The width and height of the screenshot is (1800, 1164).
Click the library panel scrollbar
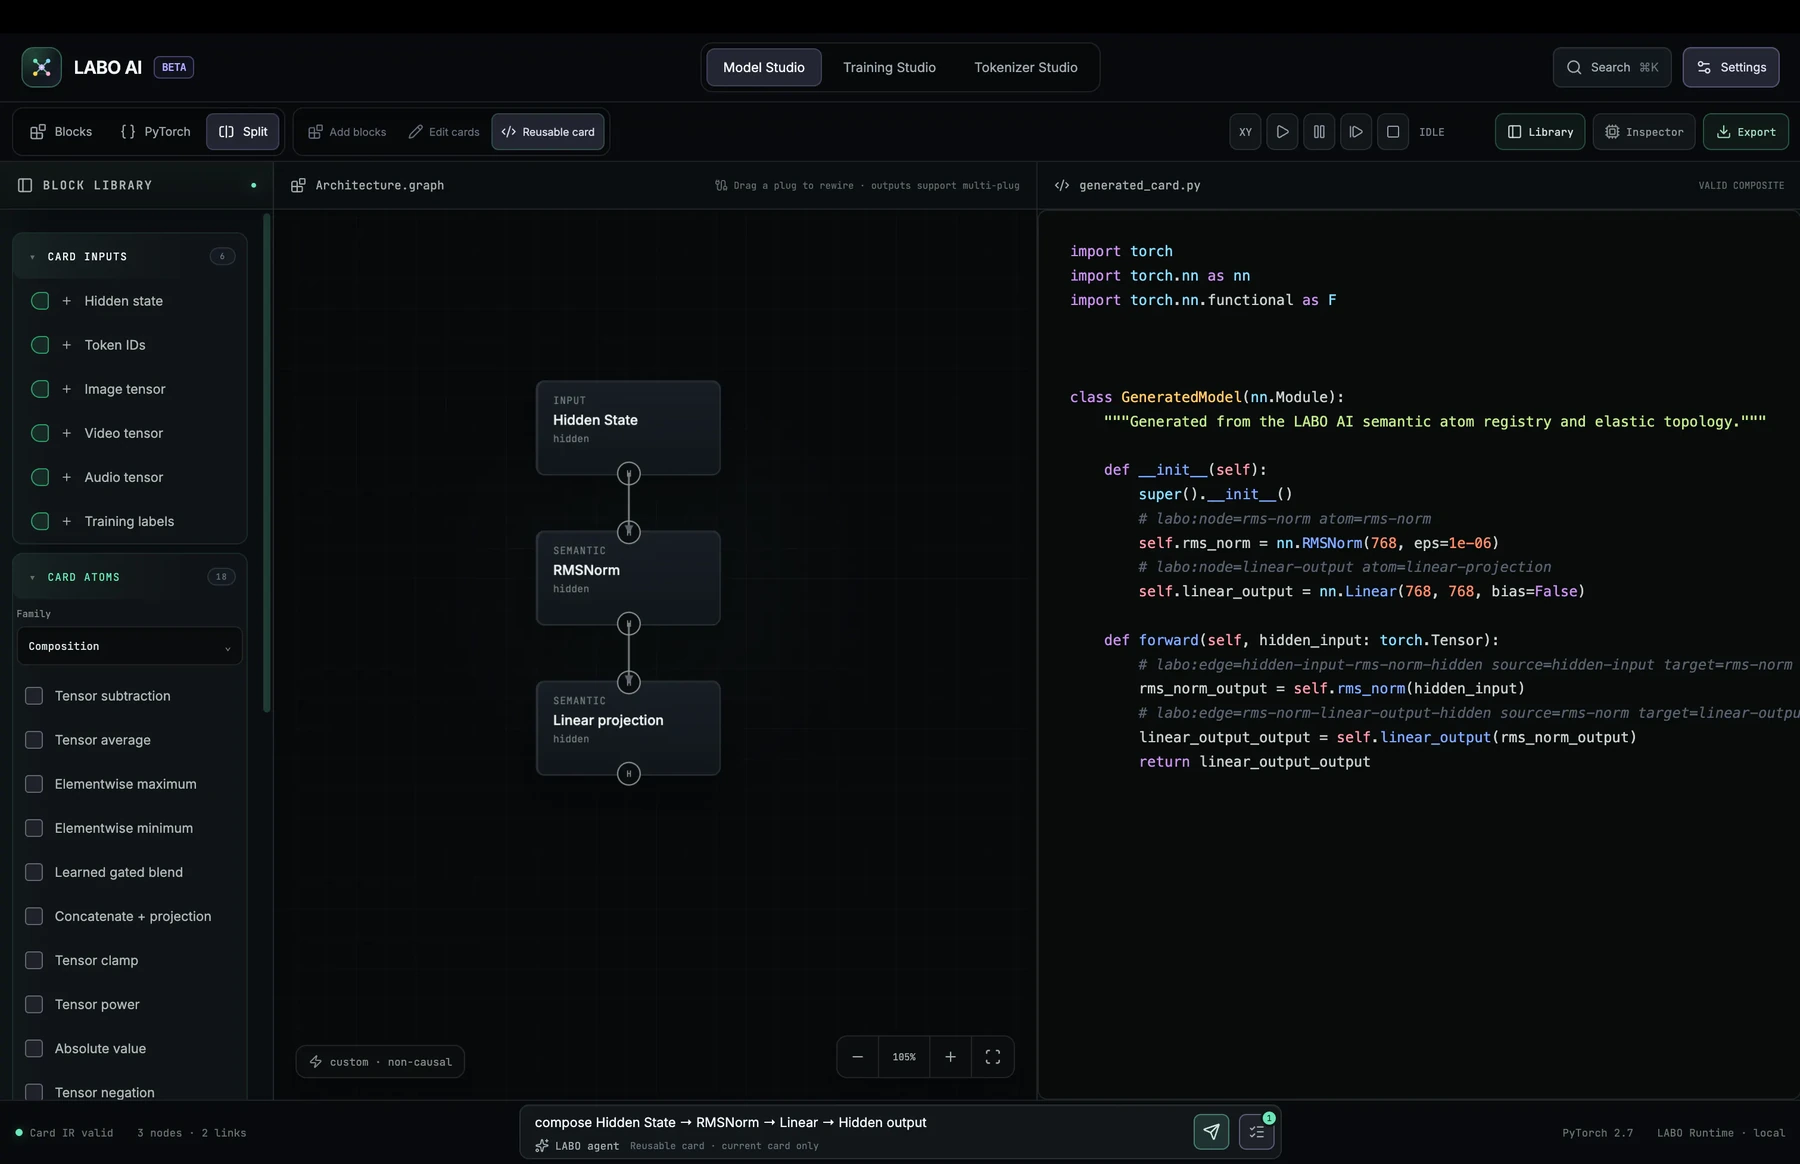pyautogui.click(x=266, y=462)
